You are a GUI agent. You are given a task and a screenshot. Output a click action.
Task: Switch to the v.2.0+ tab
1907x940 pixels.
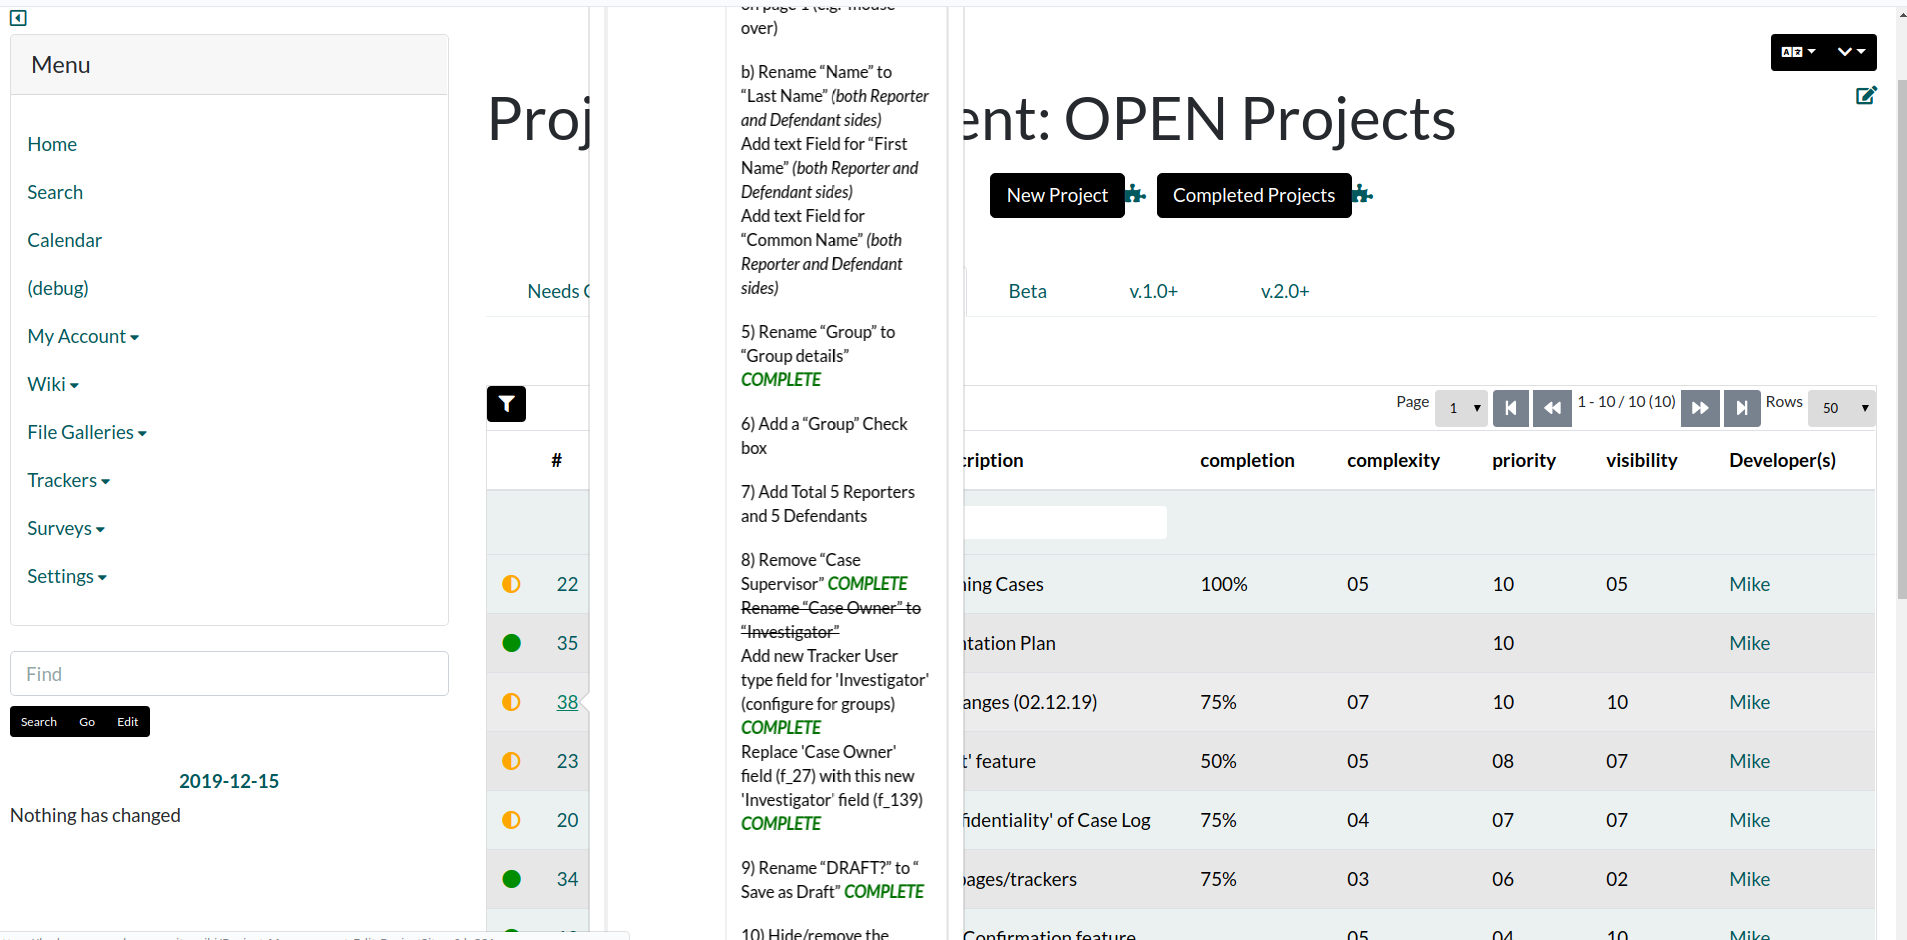[1285, 291]
